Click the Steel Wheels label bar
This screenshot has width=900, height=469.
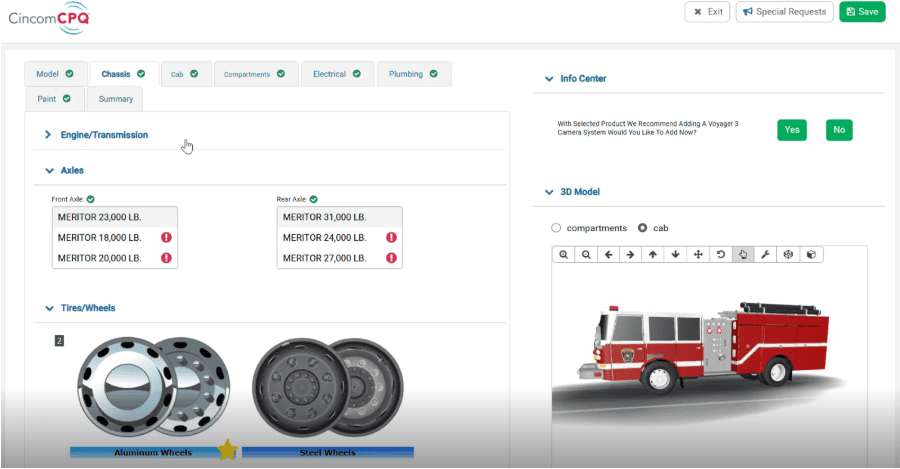(328, 452)
